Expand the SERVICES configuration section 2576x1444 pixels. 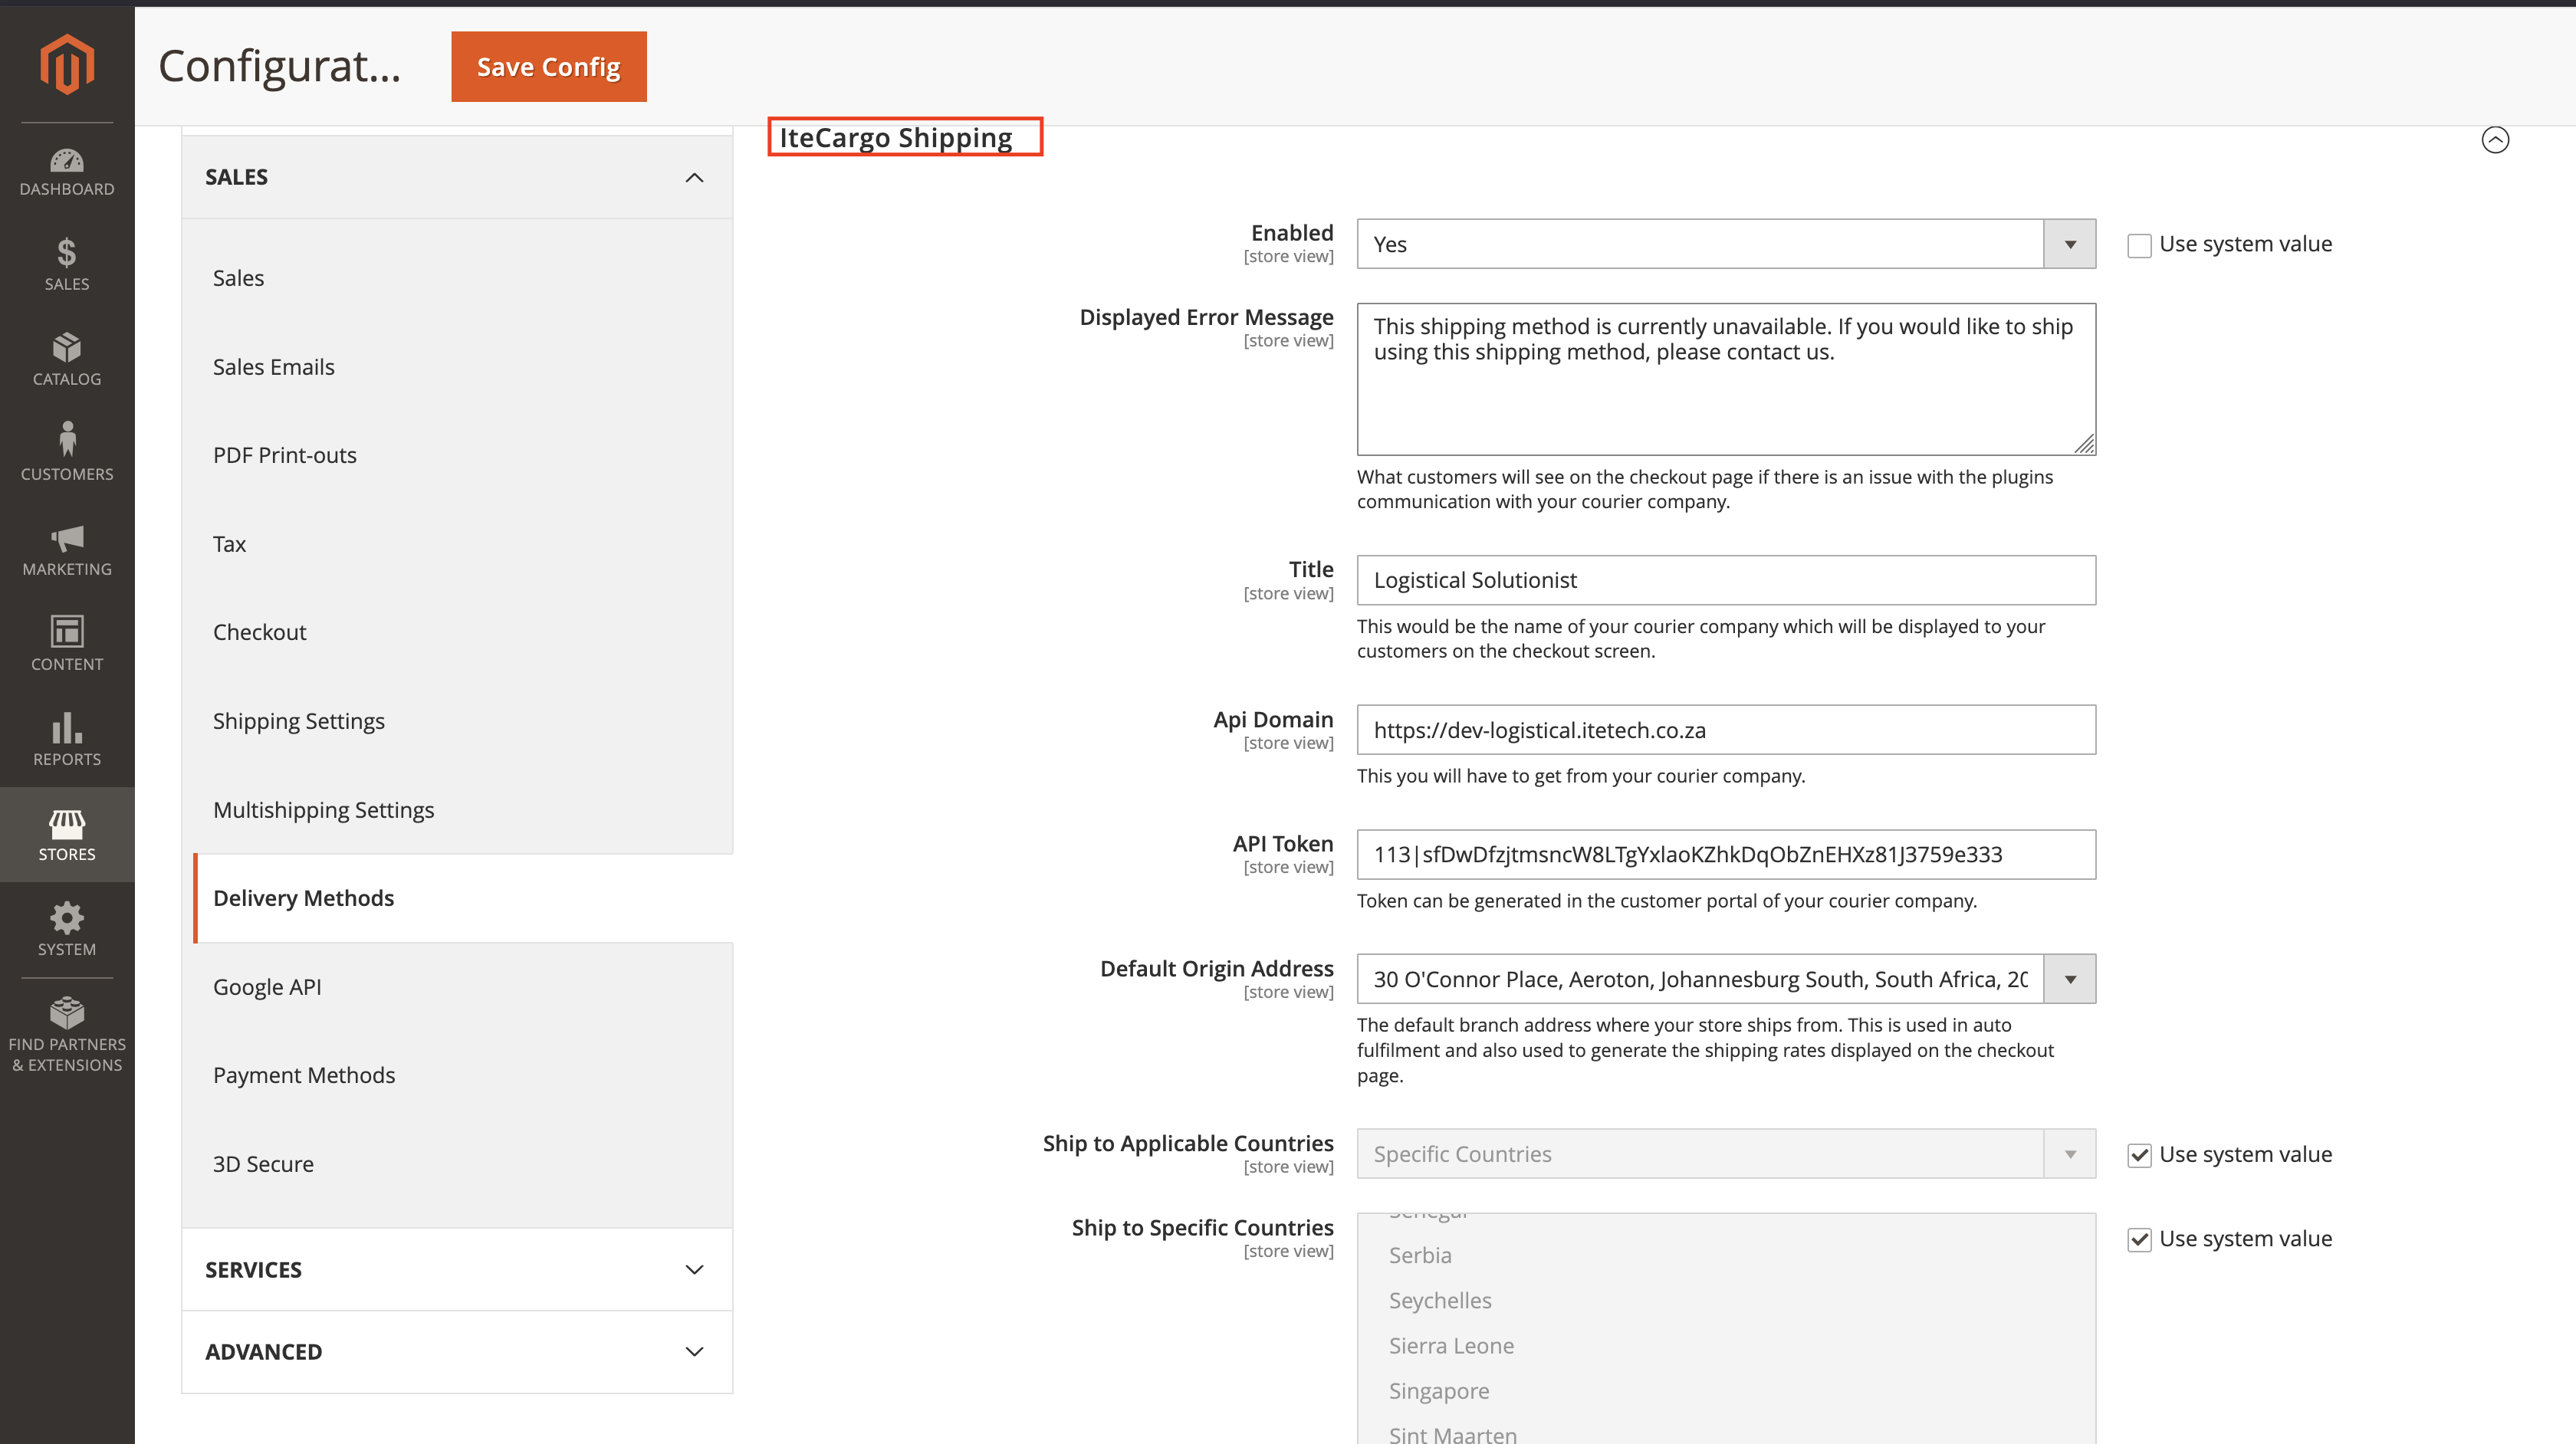point(455,1269)
